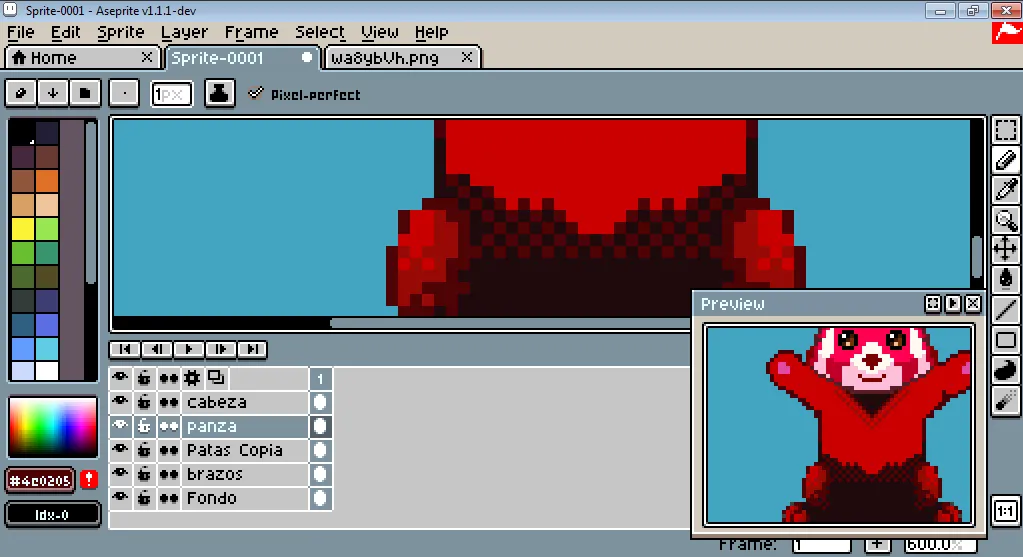Click the square brush shape button
1023x557 pixels.
(x=85, y=93)
